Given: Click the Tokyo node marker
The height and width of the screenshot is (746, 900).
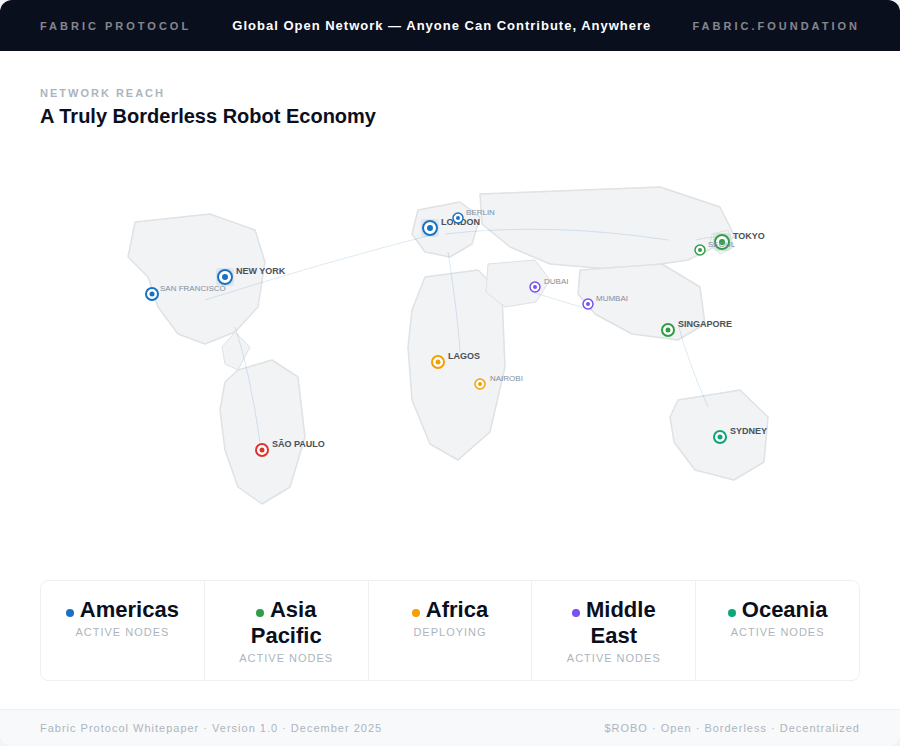Looking at the screenshot, I should point(722,242).
